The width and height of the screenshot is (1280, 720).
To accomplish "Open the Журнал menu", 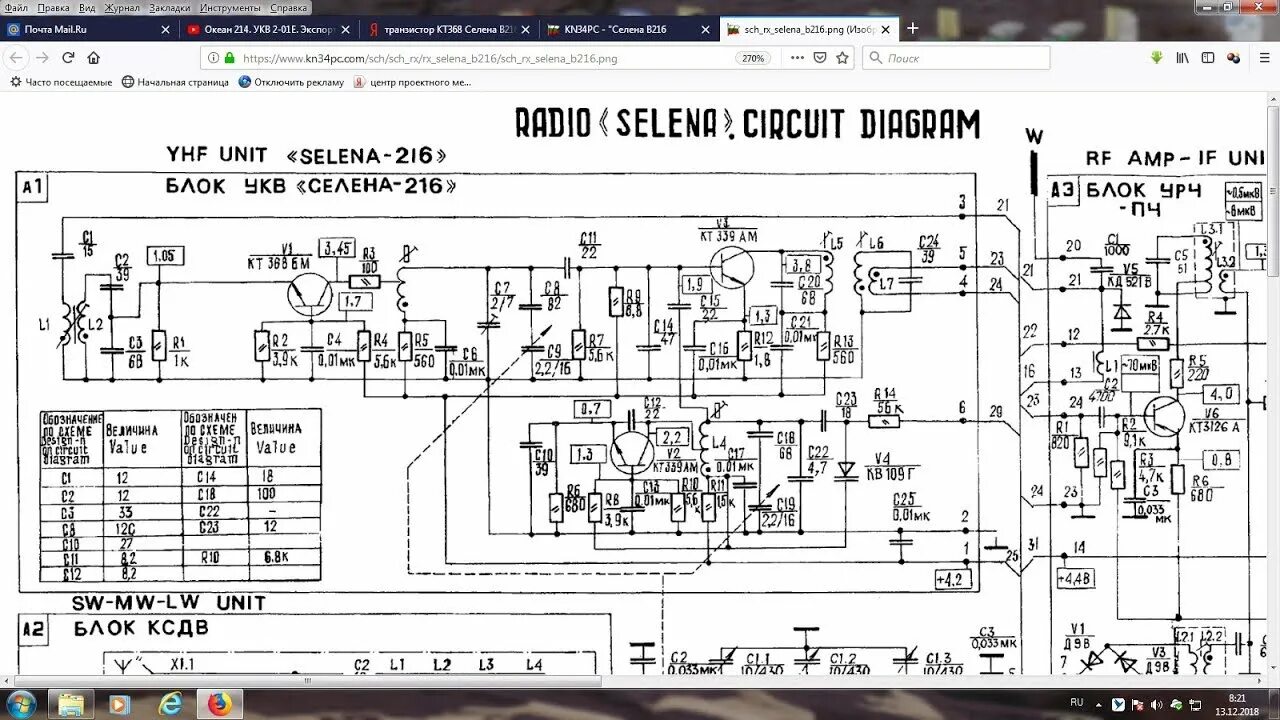I will [123, 7].
